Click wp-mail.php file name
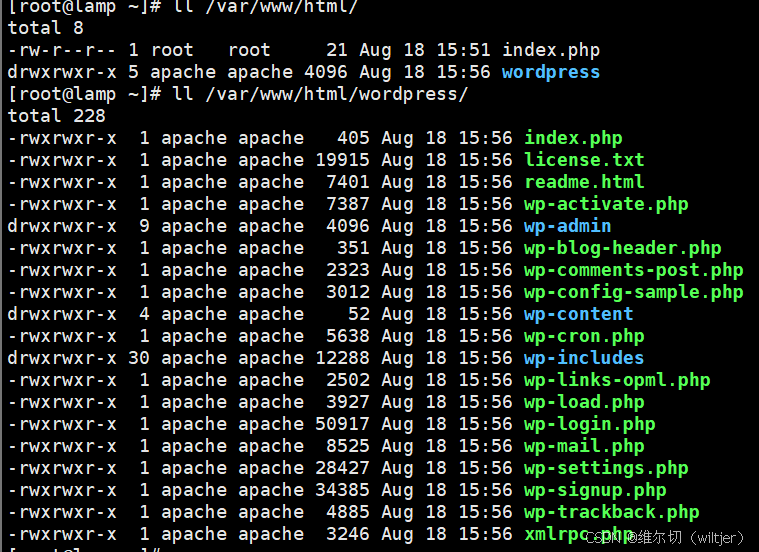 [x=584, y=446]
